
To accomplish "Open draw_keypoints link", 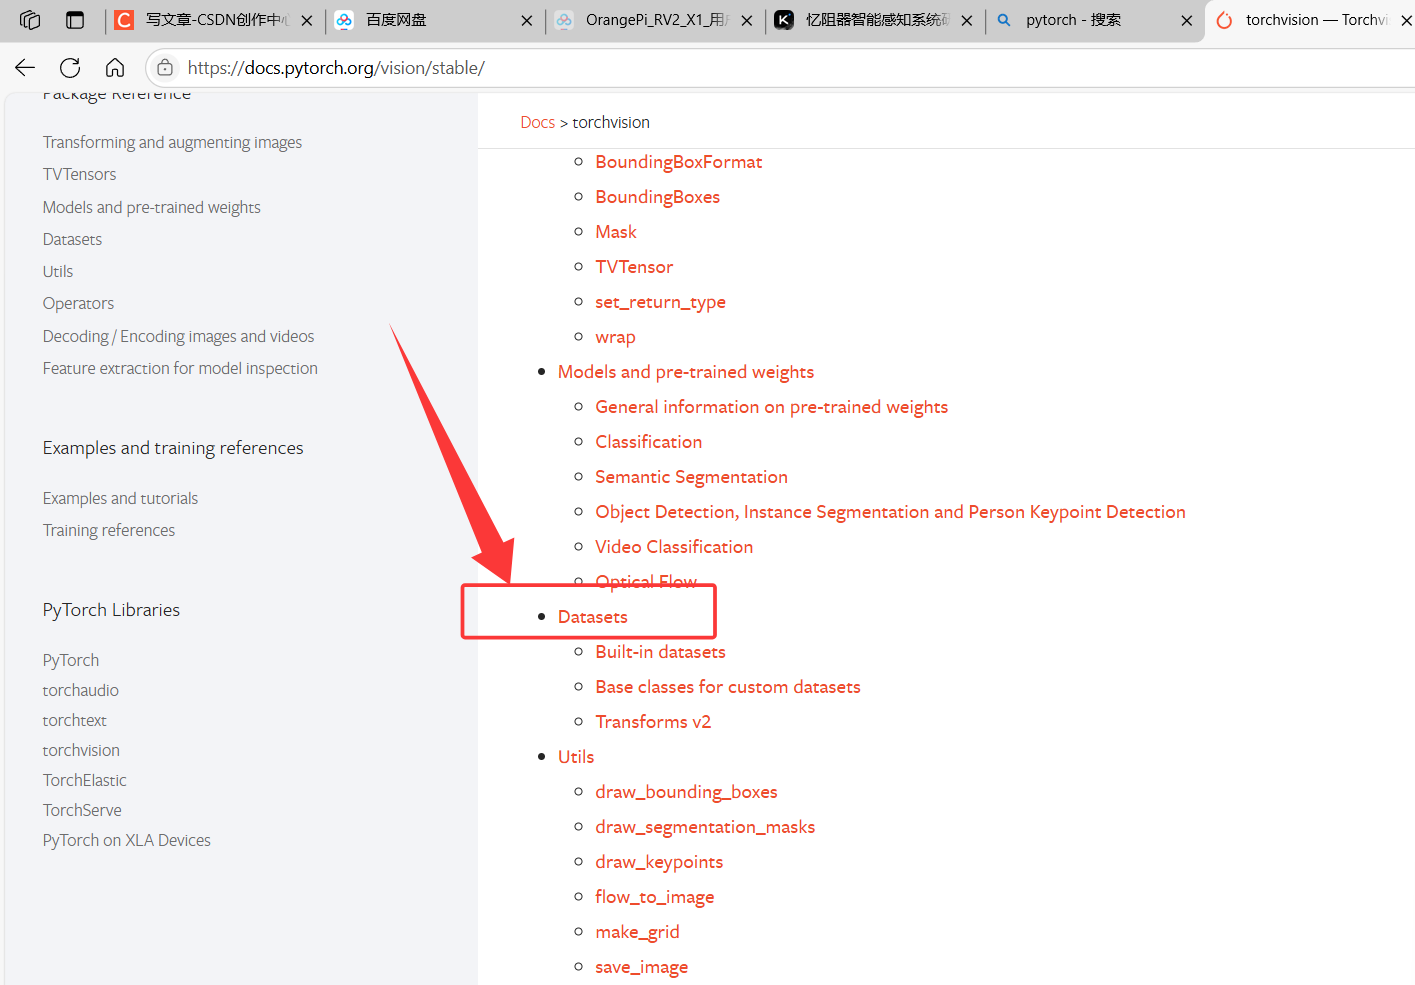I will [x=659, y=862].
